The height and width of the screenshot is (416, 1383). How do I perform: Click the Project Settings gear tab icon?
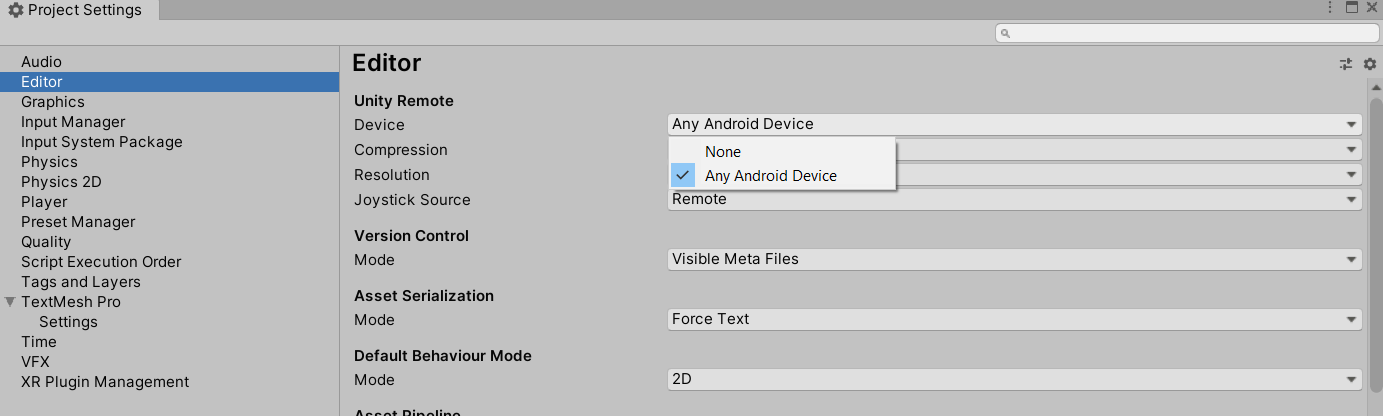click(x=15, y=10)
